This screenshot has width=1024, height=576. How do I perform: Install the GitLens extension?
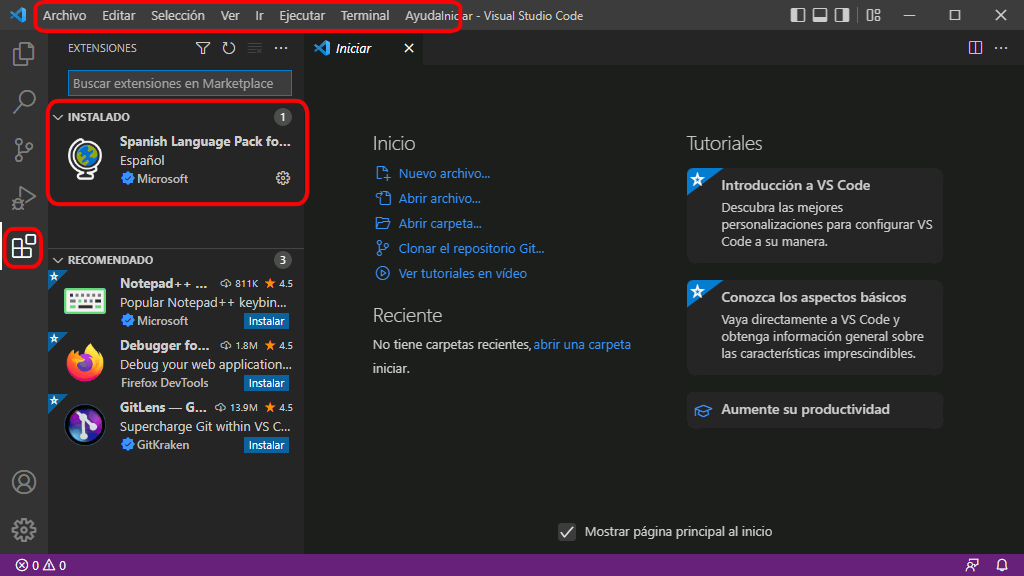pos(266,445)
